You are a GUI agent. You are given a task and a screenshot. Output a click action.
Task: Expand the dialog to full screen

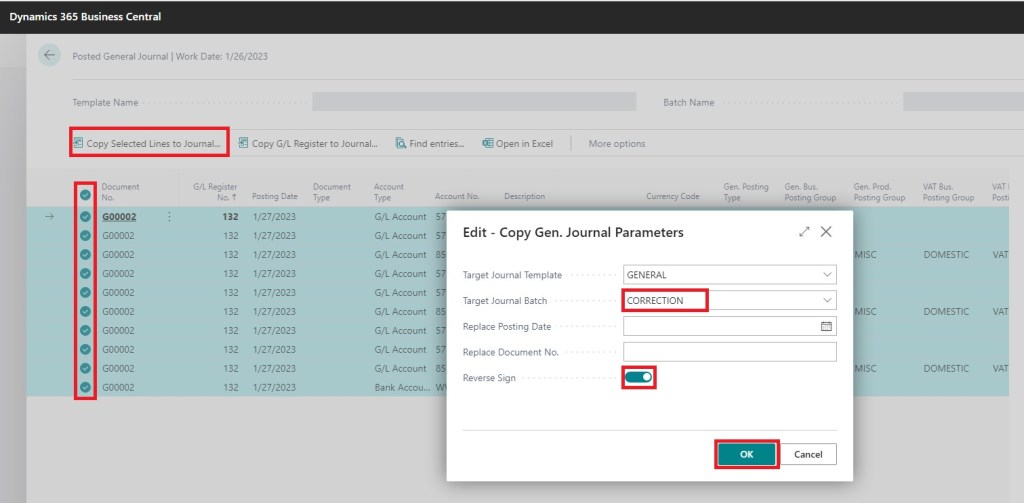tap(804, 231)
